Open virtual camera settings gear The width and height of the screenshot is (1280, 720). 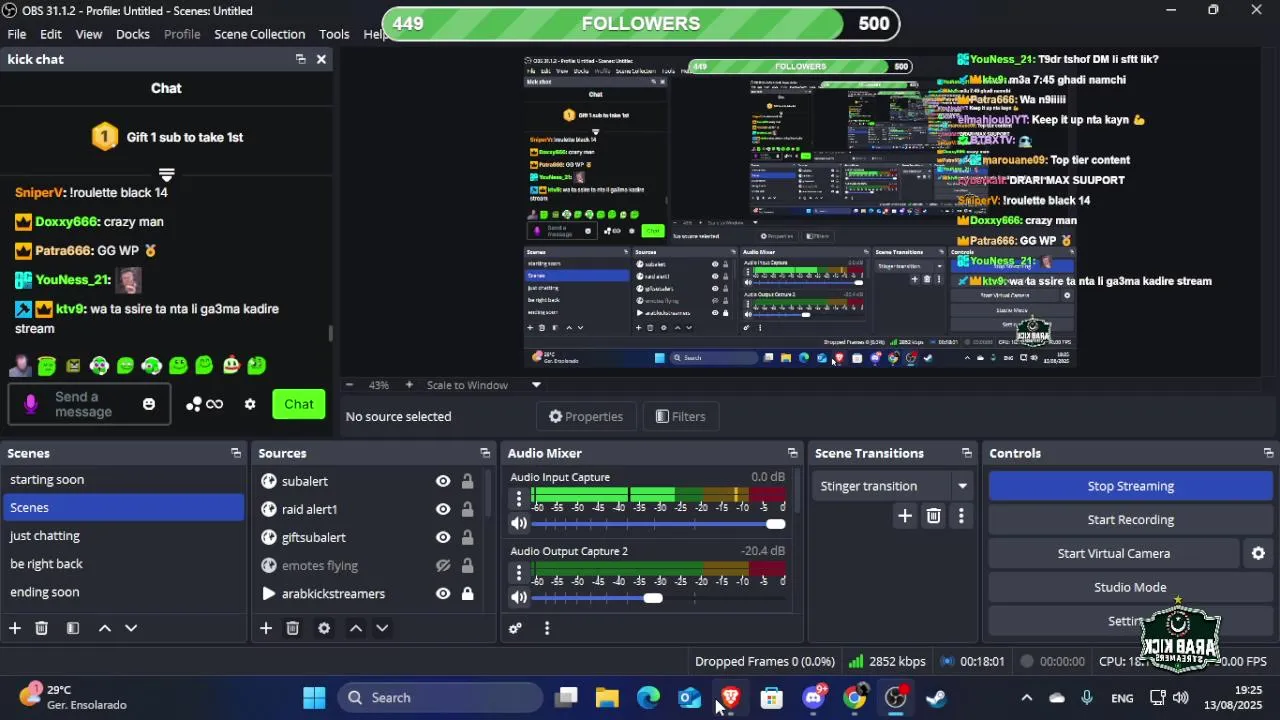coord(1258,553)
